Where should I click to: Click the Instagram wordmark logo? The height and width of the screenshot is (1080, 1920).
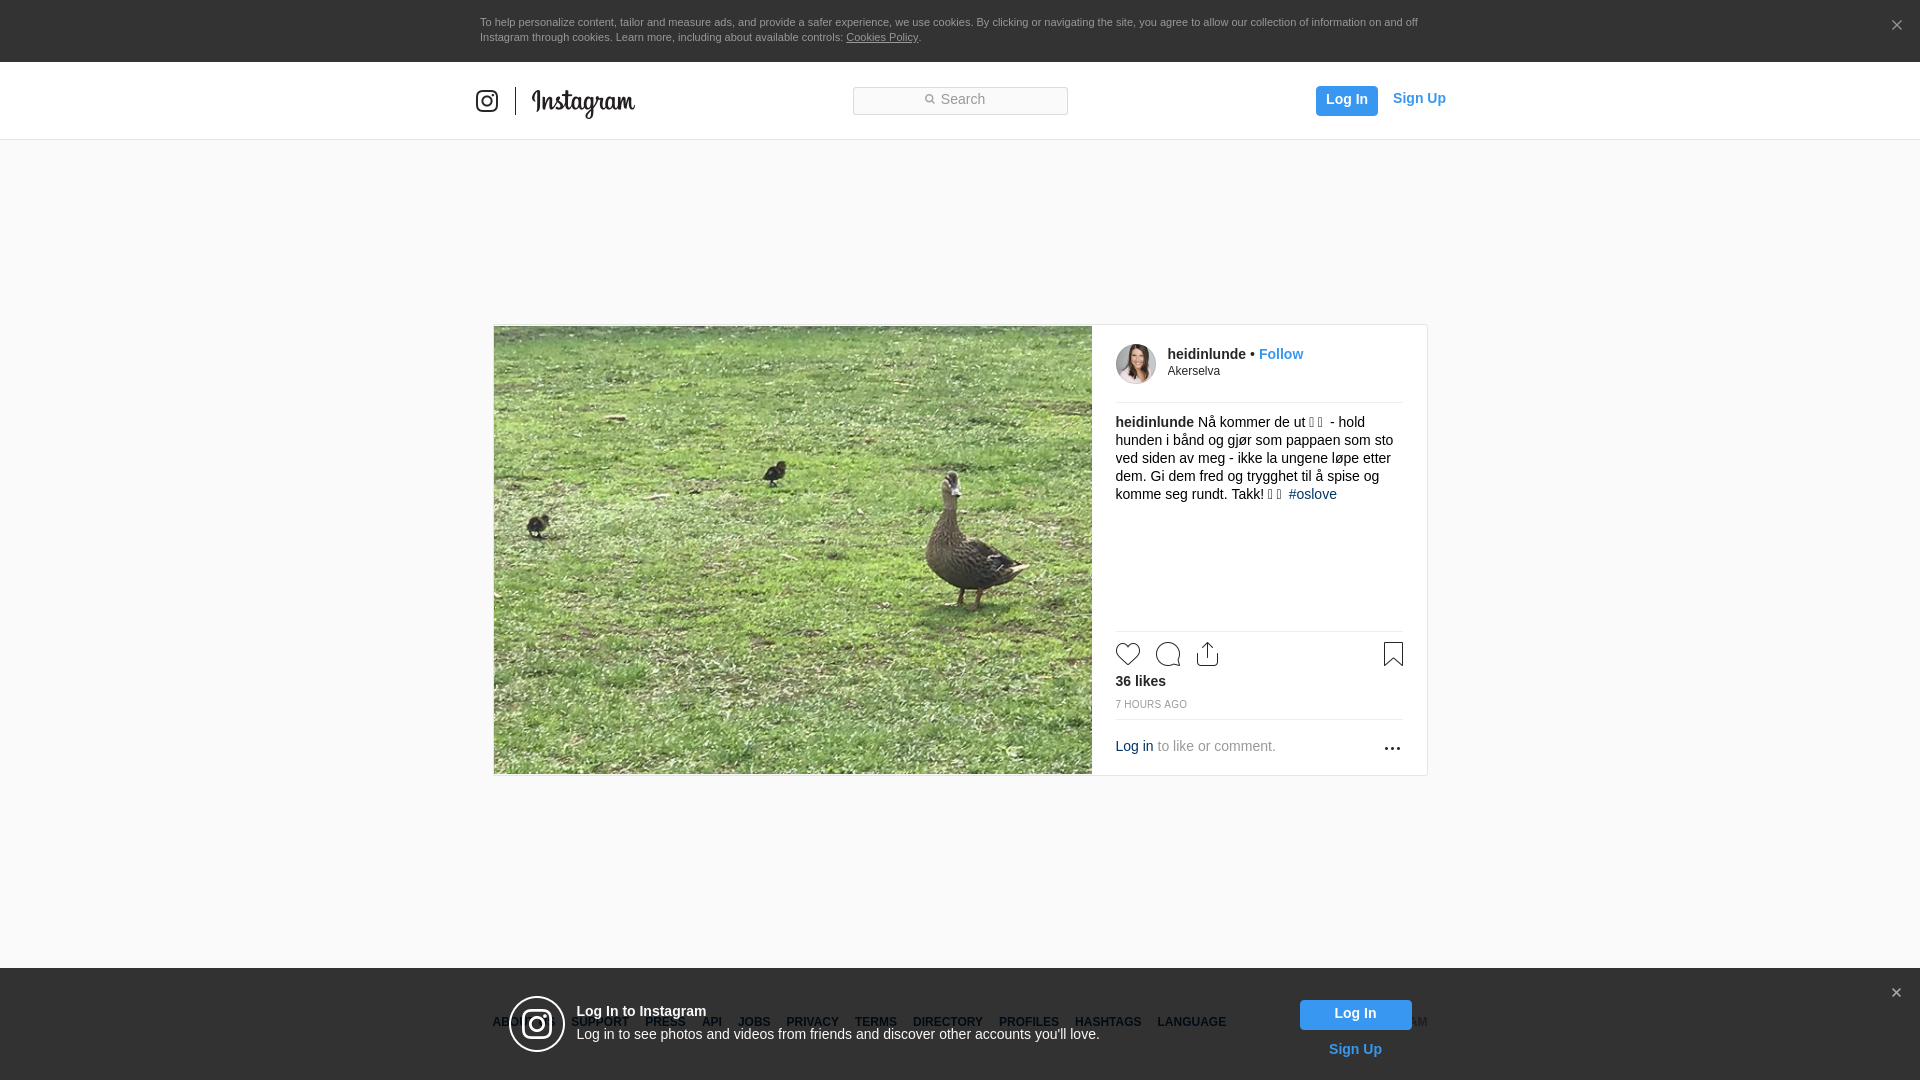pyautogui.click(x=583, y=103)
